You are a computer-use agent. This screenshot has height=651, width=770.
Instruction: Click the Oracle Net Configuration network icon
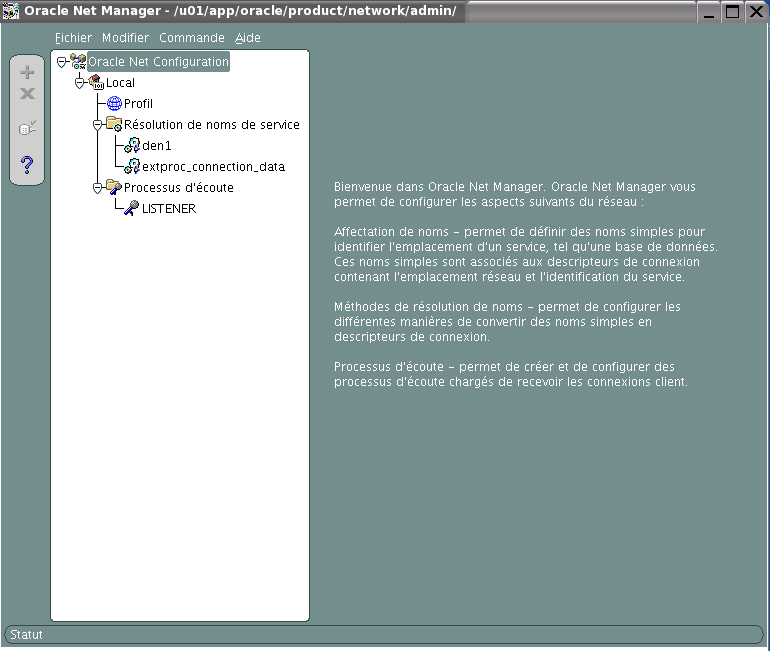(78, 61)
